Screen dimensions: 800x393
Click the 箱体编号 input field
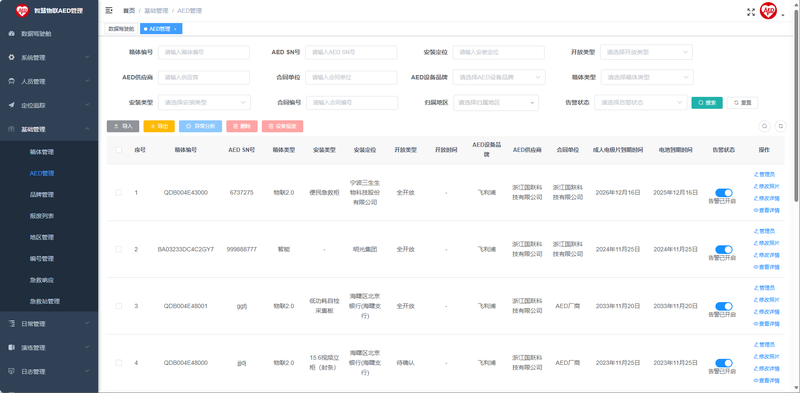[204, 52]
